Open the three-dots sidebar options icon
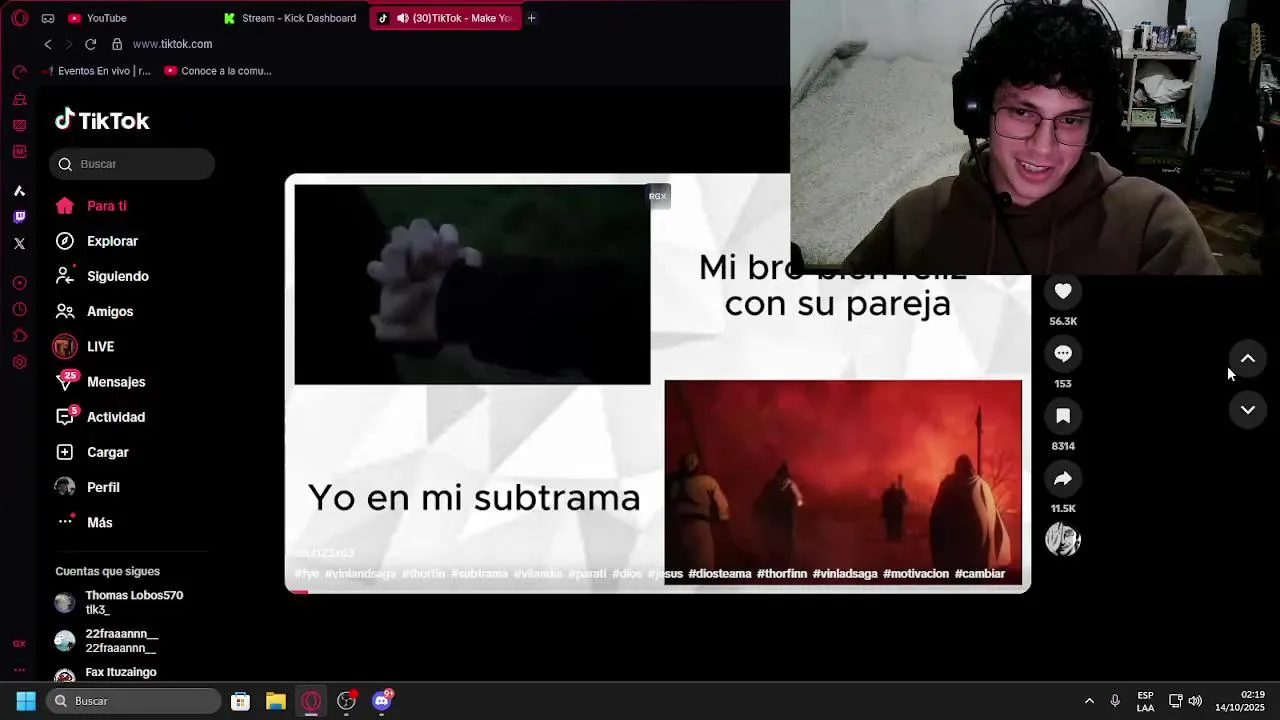The height and width of the screenshot is (720, 1280). (x=19, y=670)
